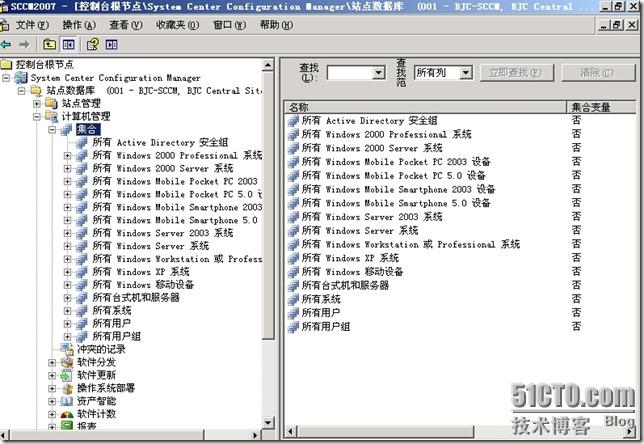Click the 所有用户组 collection icon in the list
The height and width of the screenshot is (444, 644).
pyautogui.click(x=293, y=327)
